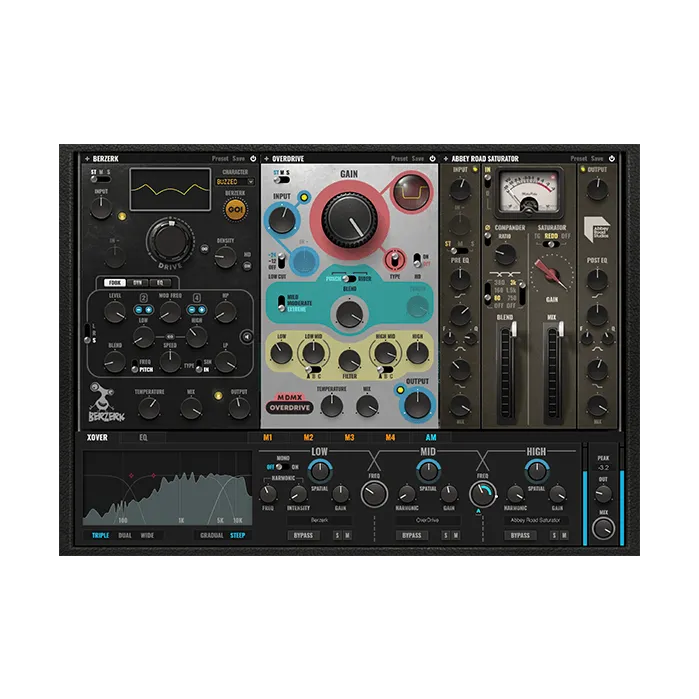The width and height of the screenshot is (699, 699).
Task: Bypass the Low band
Action: [x=303, y=535]
